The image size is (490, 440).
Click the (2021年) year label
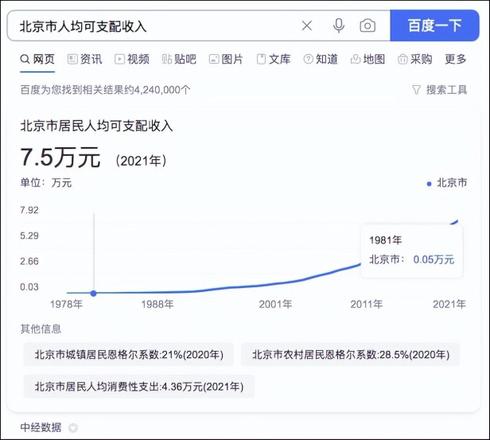141,161
